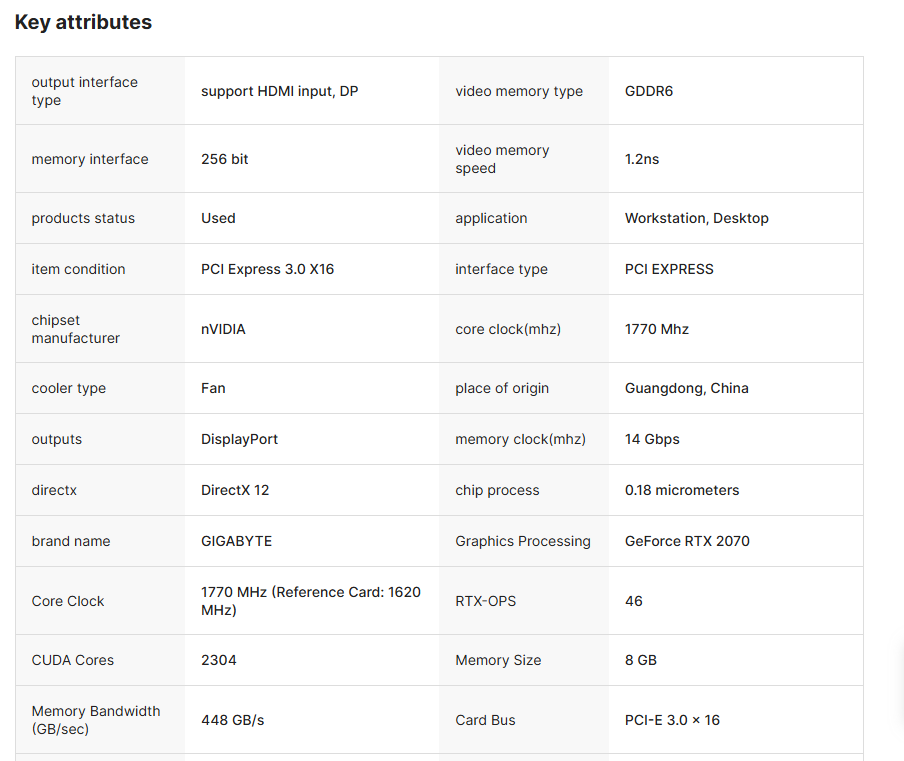
Task: Select the "RTX-OPS" label
Action: tap(485, 601)
